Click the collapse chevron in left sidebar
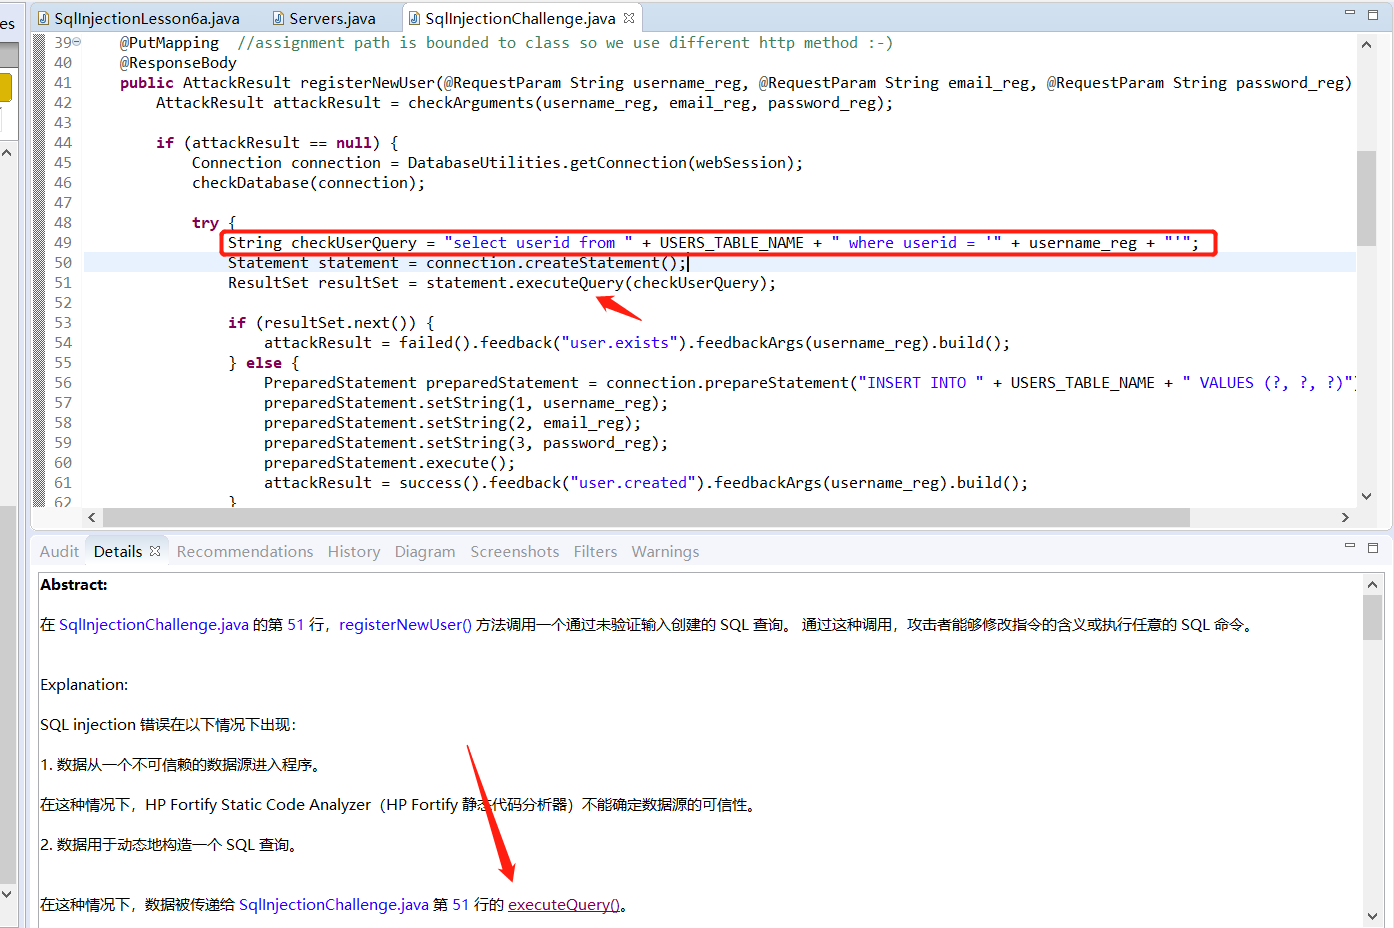Viewport: 1394px width, 928px height. pos(8,151)
